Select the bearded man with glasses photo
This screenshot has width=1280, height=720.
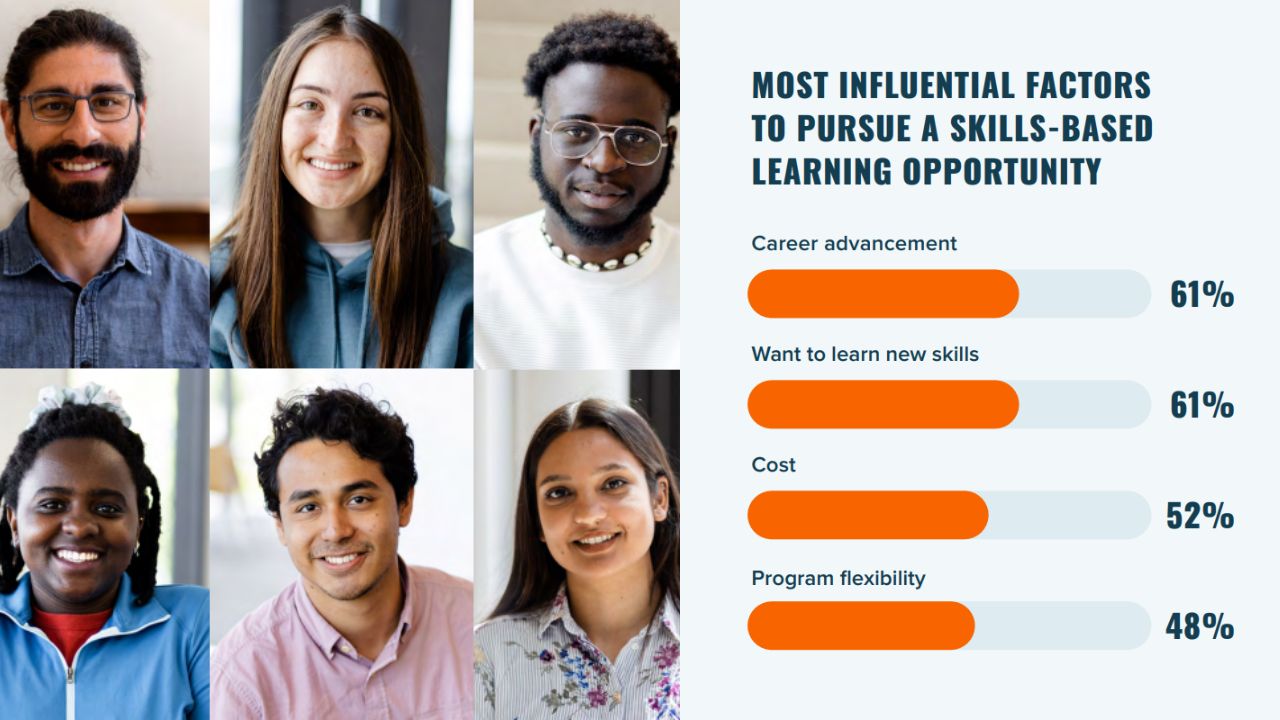pos(104,184)
